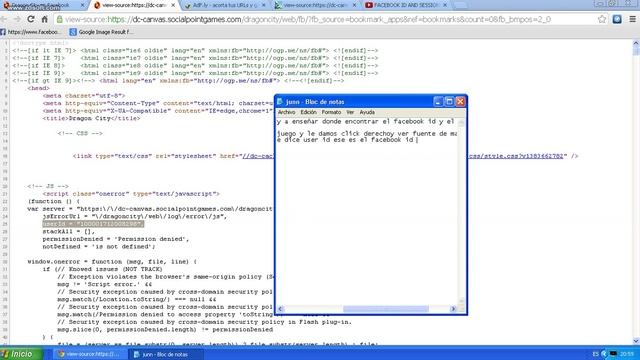
Task: Open the Chrome menu hamburger icon
Action: tap(632, 19)
